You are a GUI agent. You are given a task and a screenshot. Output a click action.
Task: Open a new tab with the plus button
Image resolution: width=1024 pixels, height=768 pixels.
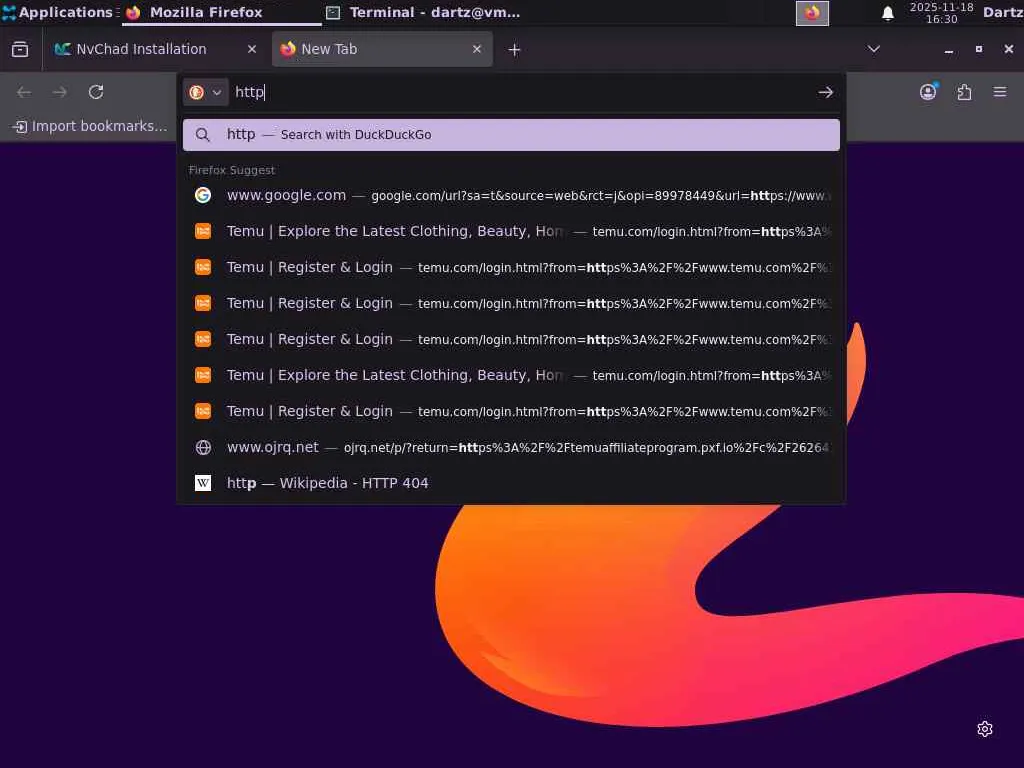[515, 50]
